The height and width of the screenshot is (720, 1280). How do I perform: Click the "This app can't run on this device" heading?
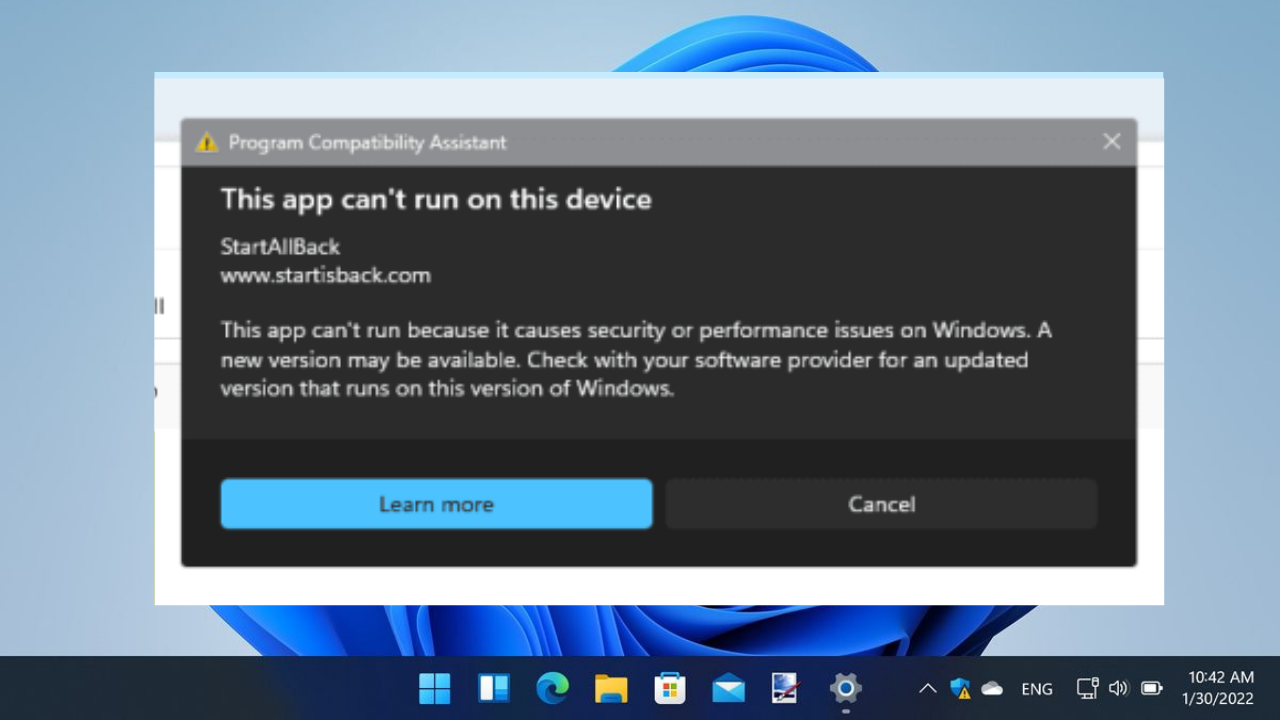click(436, 199)
